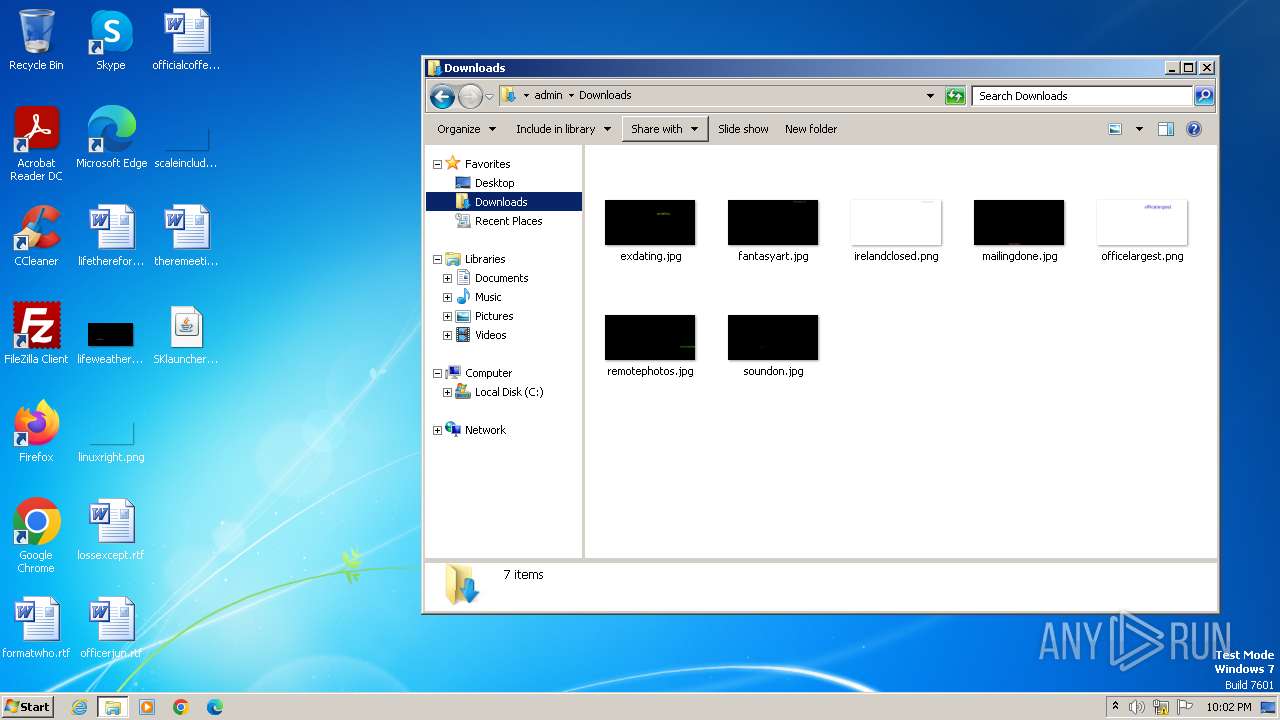The width and height of the screenshot is (1280, 720).
Task: Open the Organize dropdown menu
Action: point(466,129)
